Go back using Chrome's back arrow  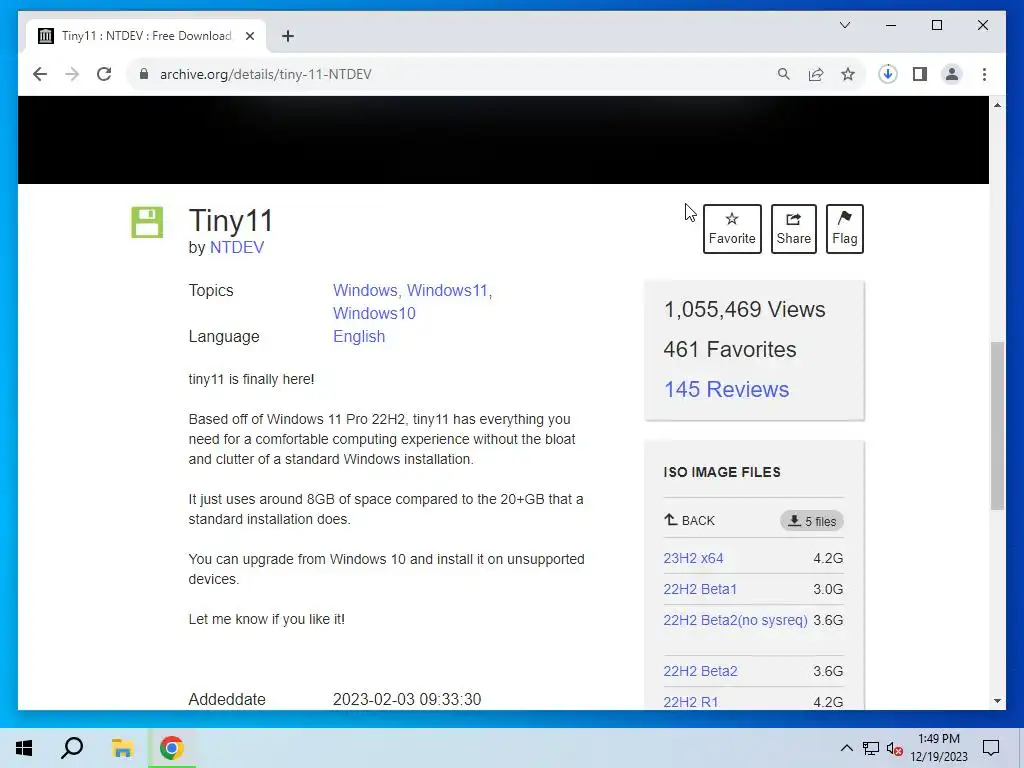(x=40, y=74)
